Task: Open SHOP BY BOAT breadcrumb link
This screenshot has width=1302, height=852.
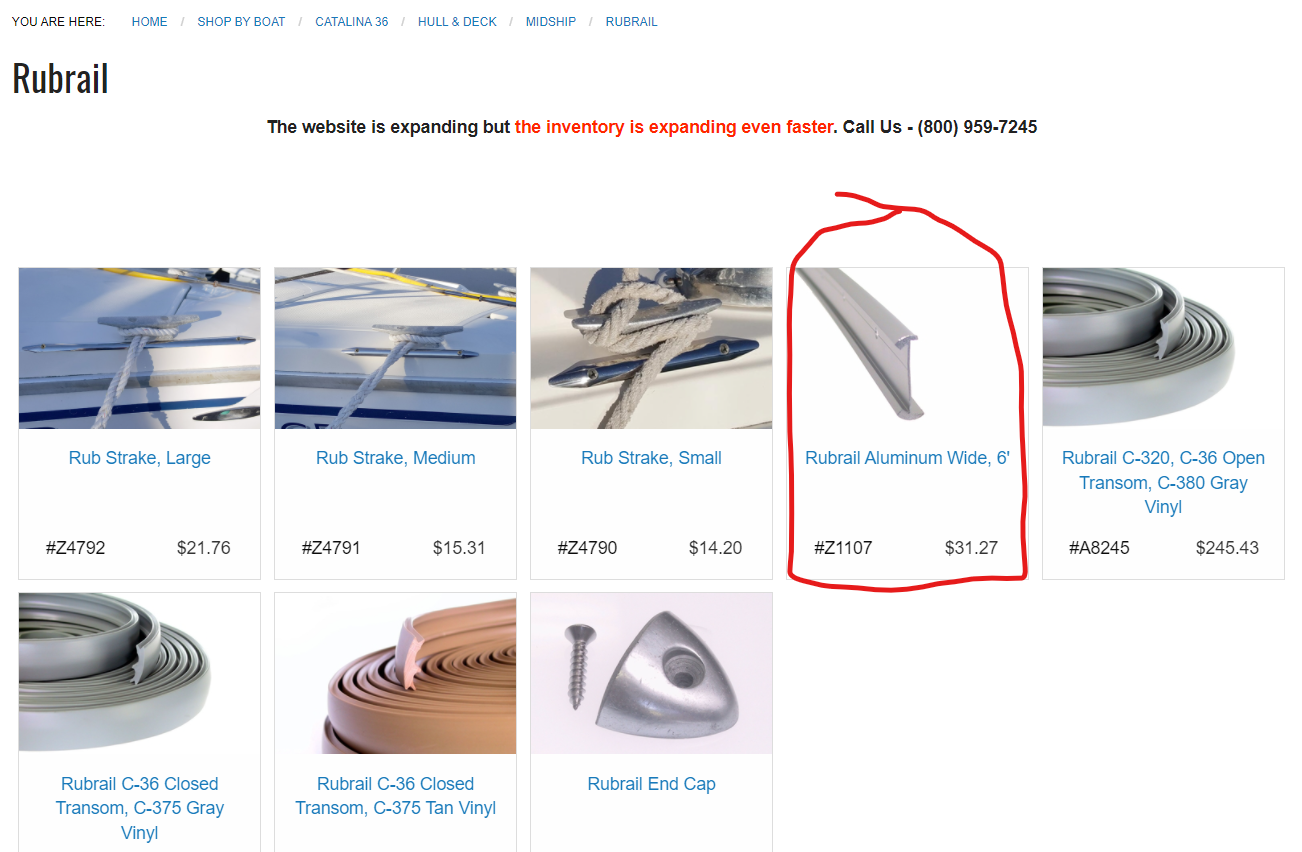Action: click(241, 22)
